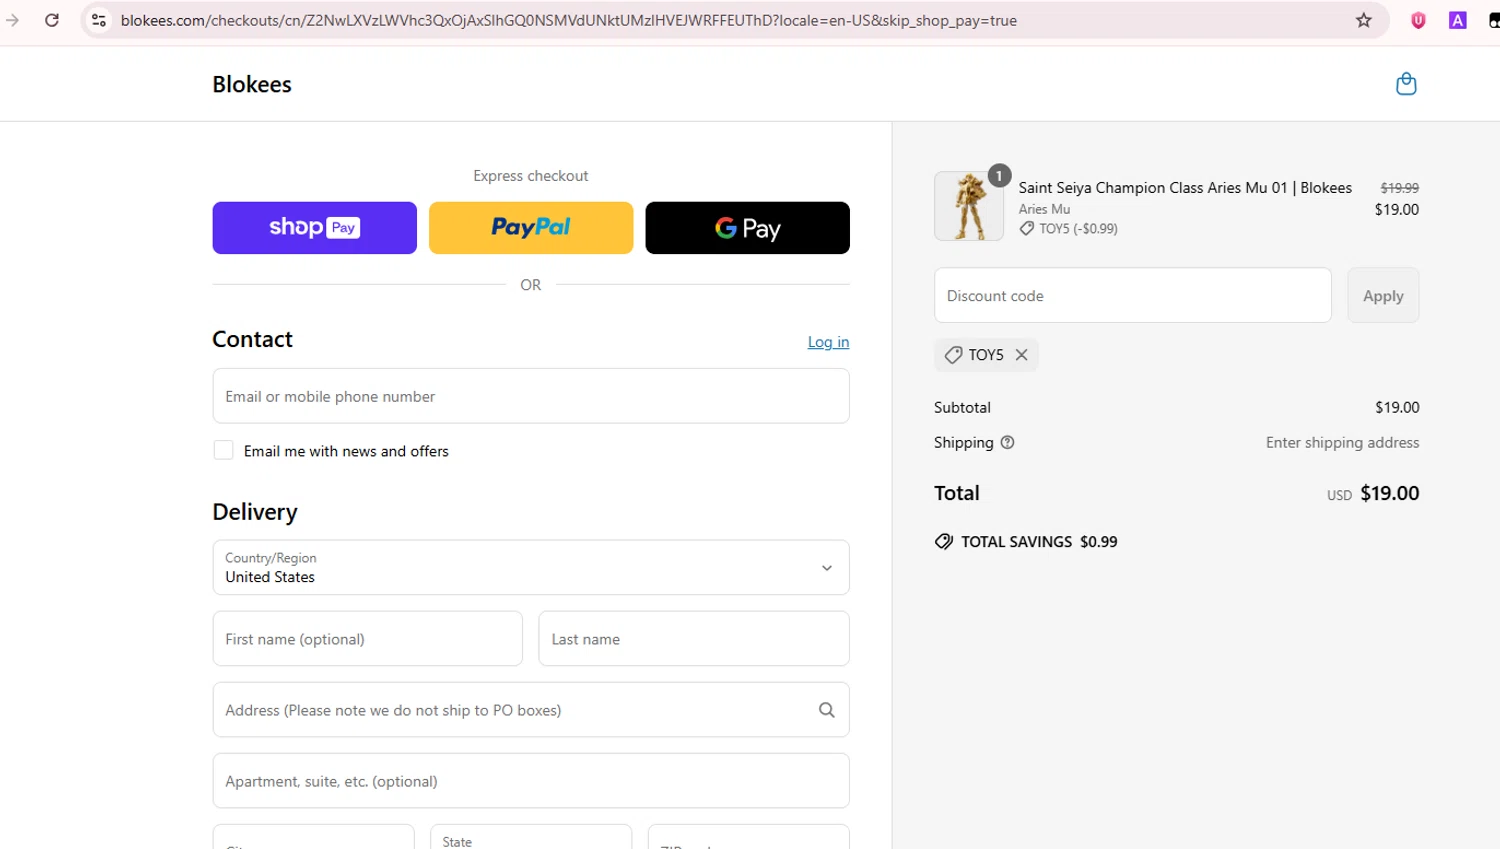
Task: Focus the Discount code field
Action: pyautogui.click(x=1133, y=295)
